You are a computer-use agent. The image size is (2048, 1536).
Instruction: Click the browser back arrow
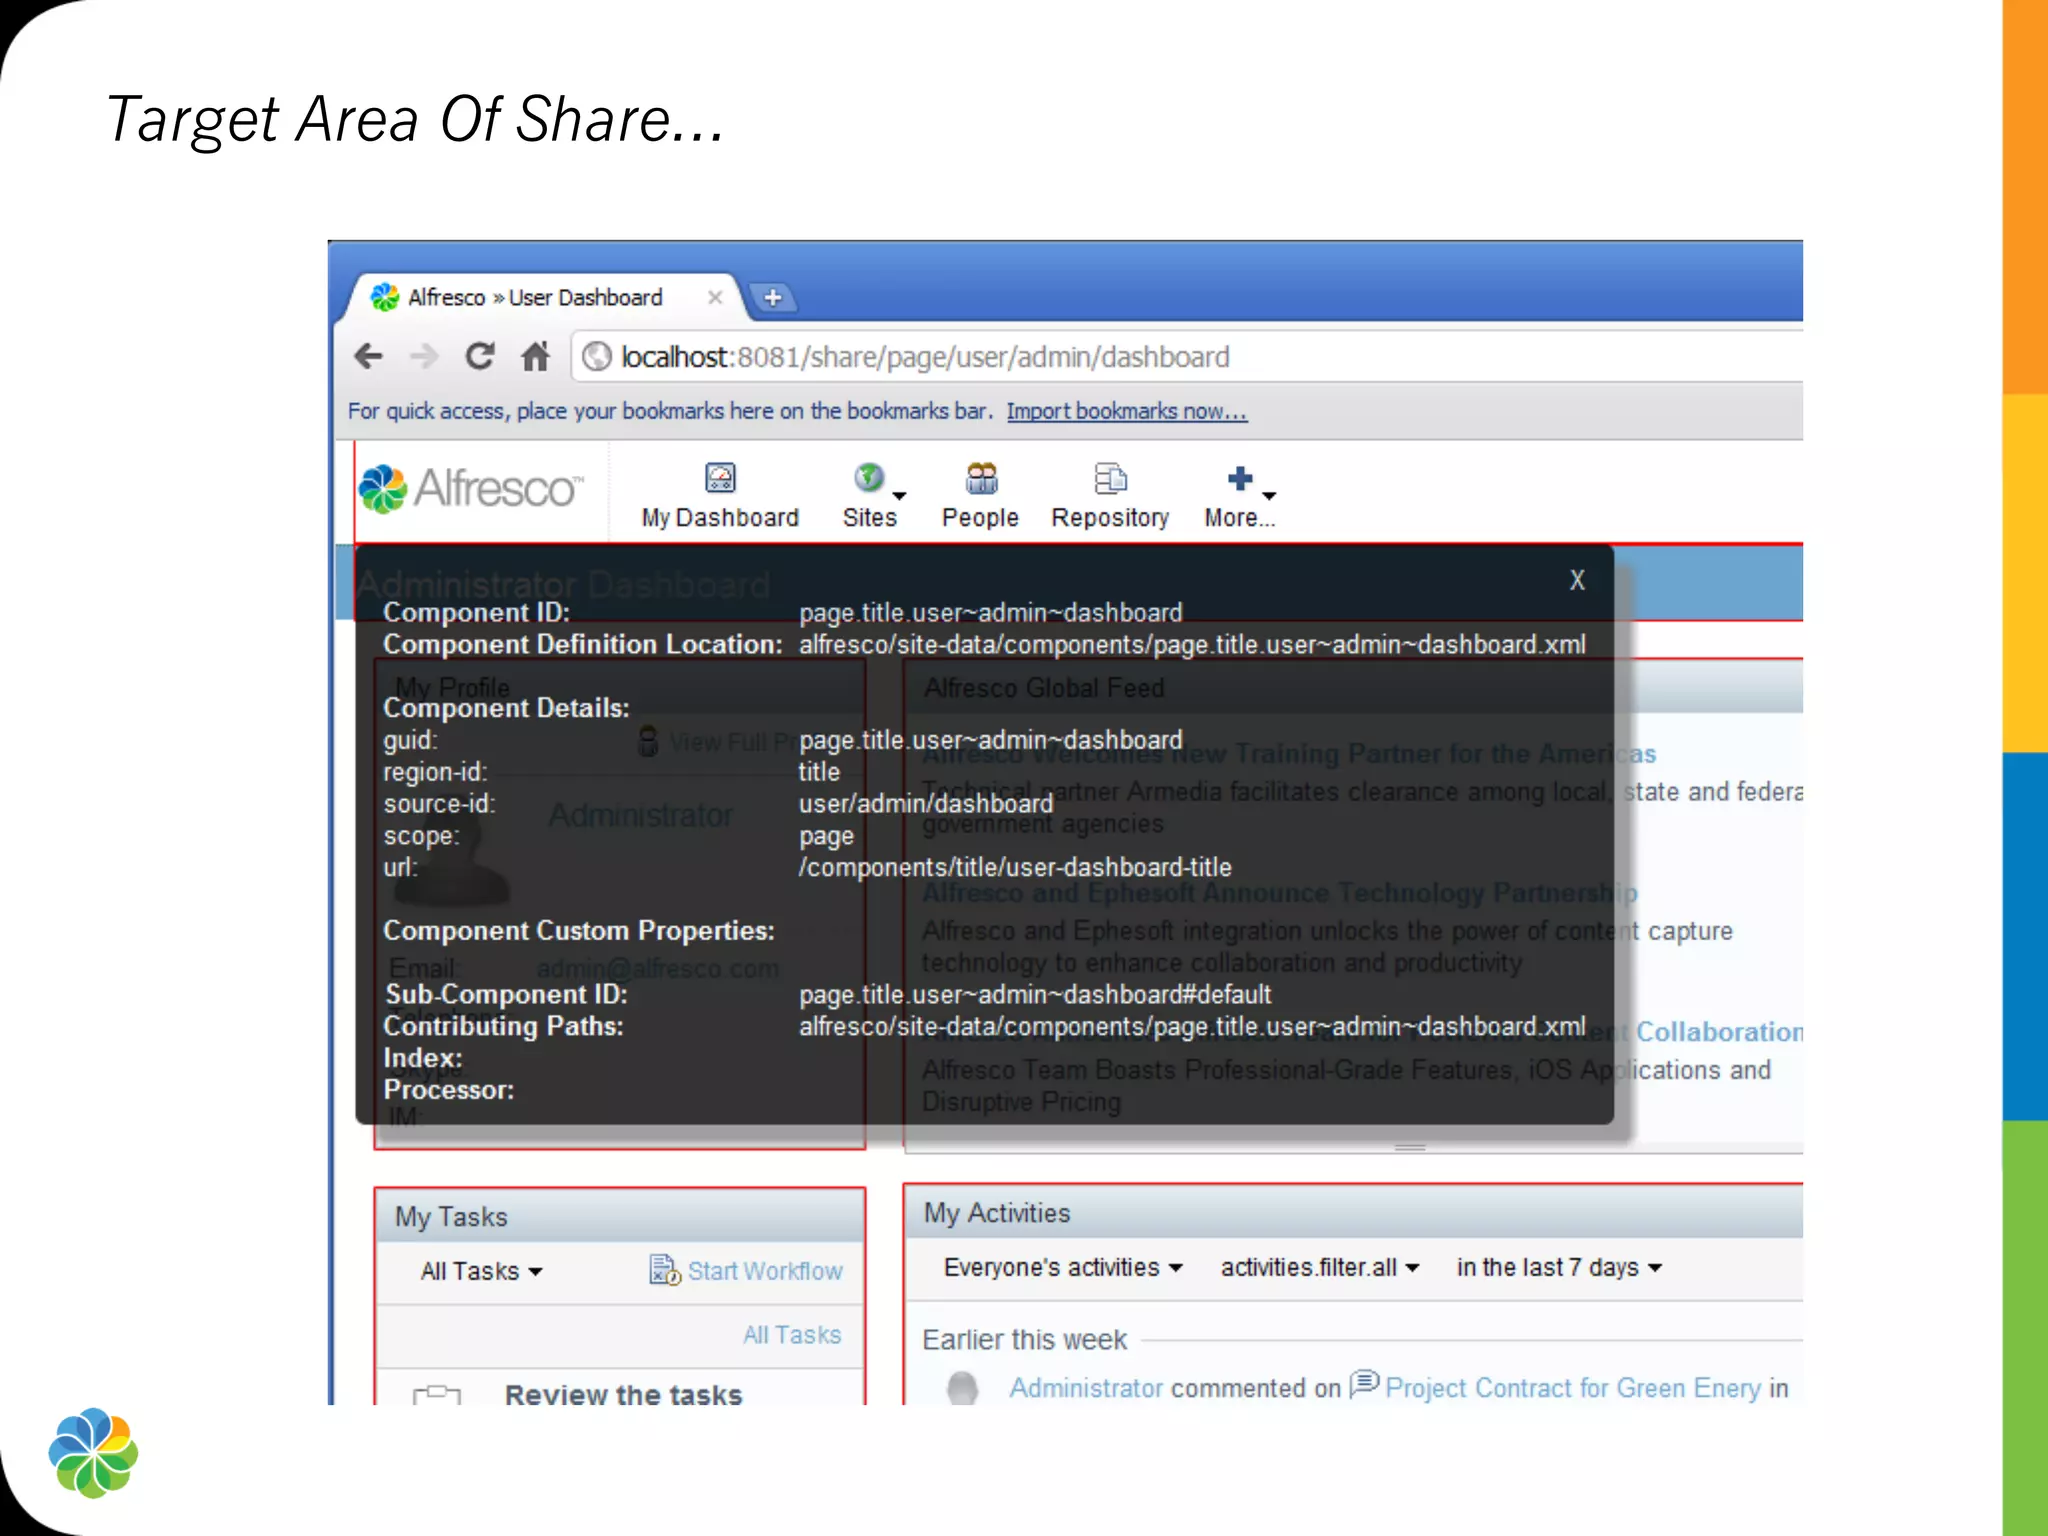coord(369,356)
